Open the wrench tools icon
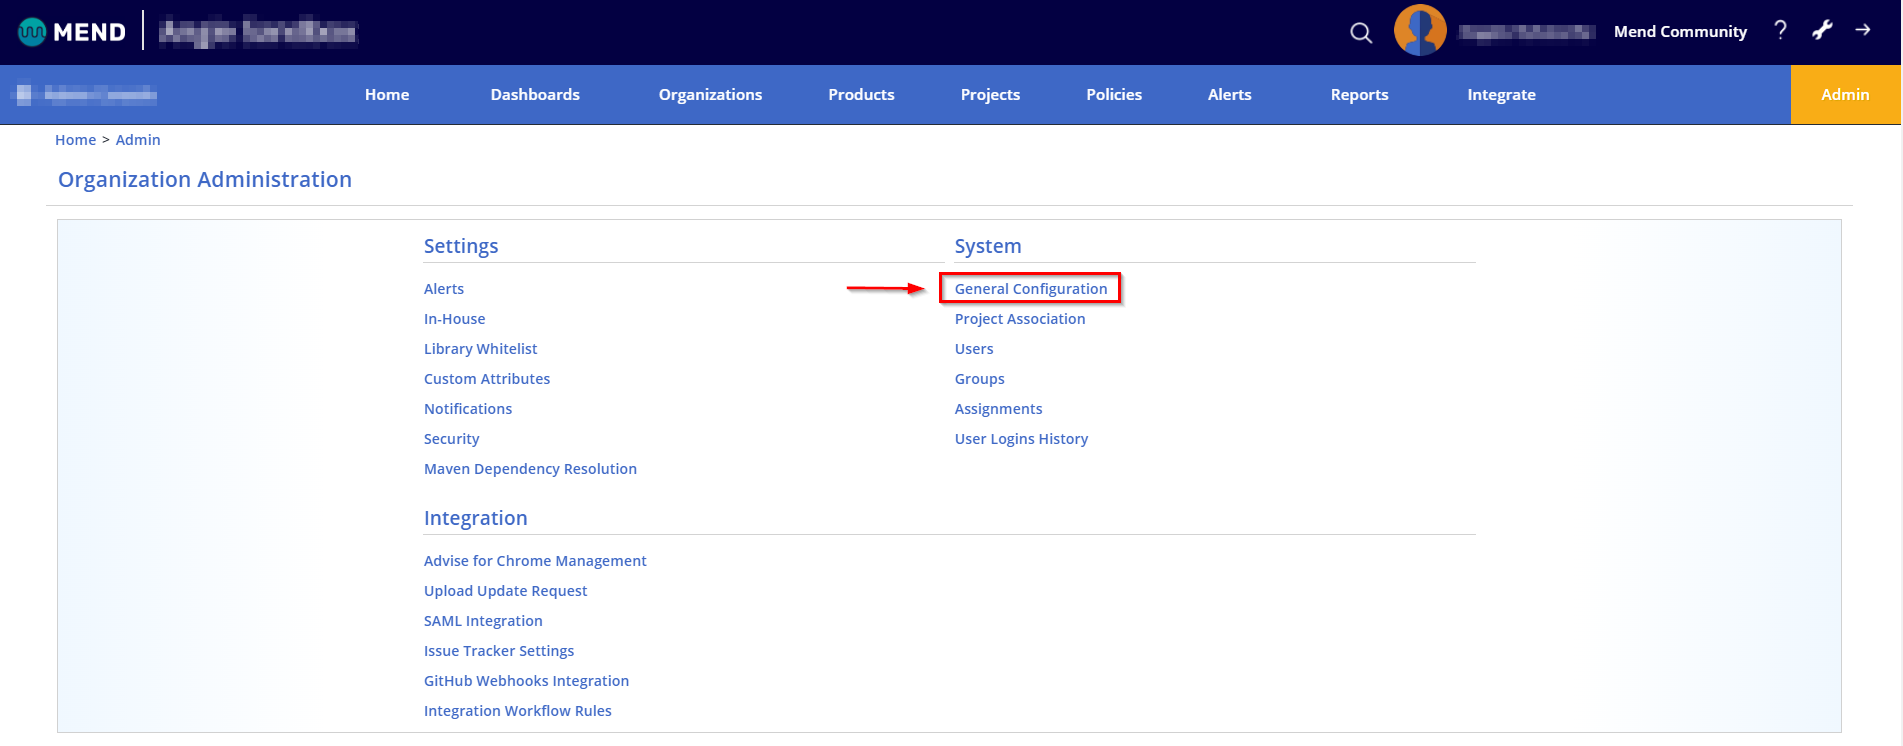Image resolution: width=1903 pixels, height=746 pixels. pyautogui.click(x=1822, y=30)
